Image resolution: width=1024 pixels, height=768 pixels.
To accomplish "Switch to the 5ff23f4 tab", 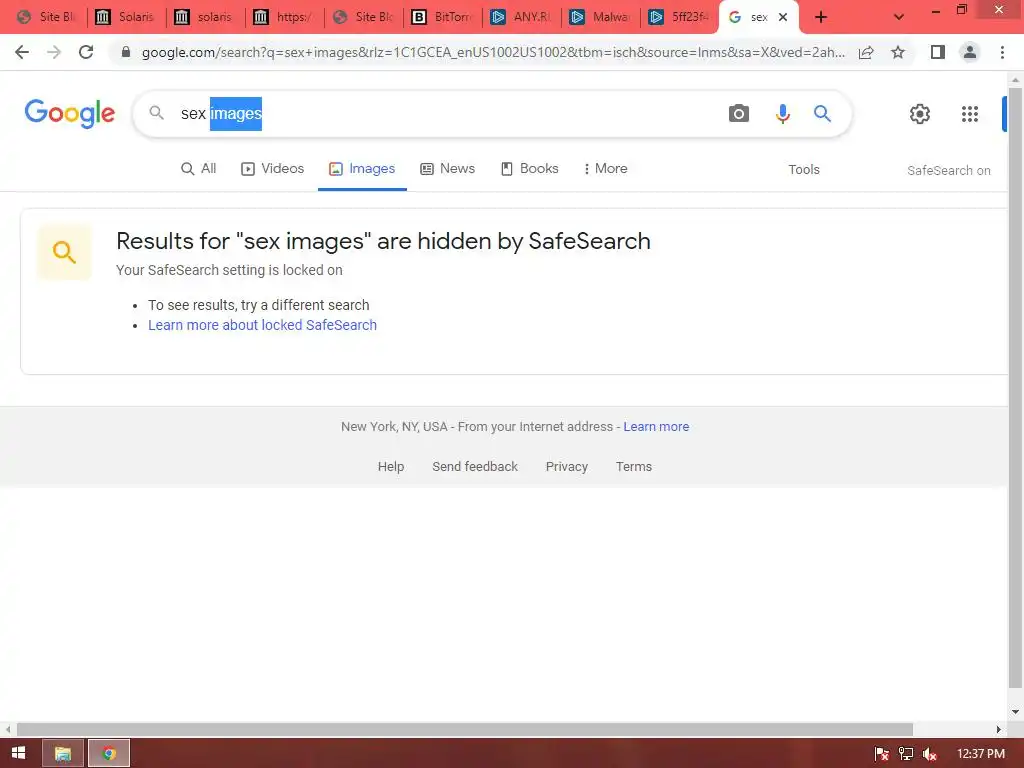I will pyautogui.click(x=679, y=17).
